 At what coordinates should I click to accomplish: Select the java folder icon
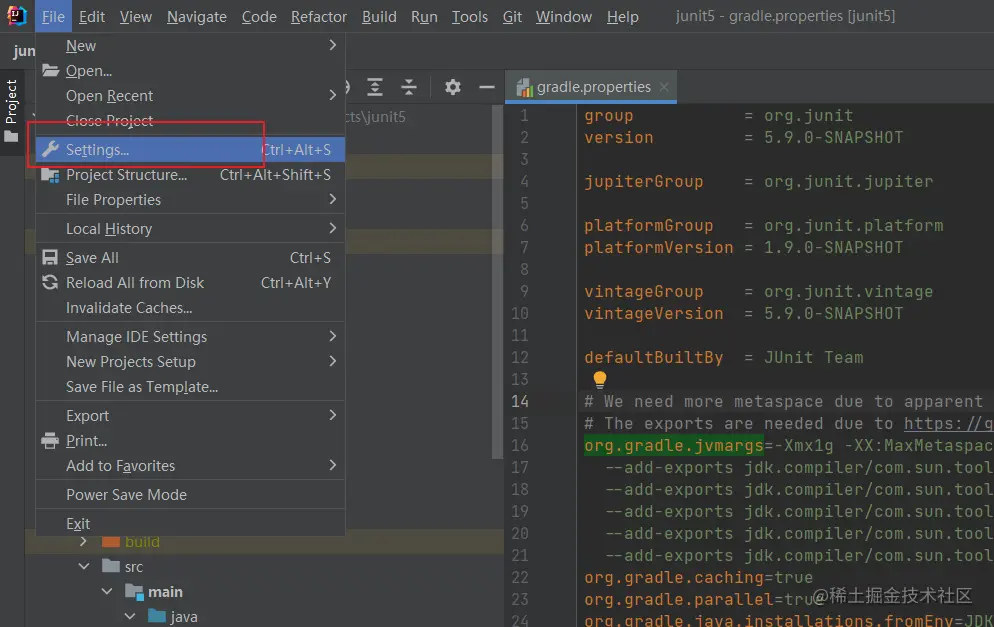click(157, 616)
